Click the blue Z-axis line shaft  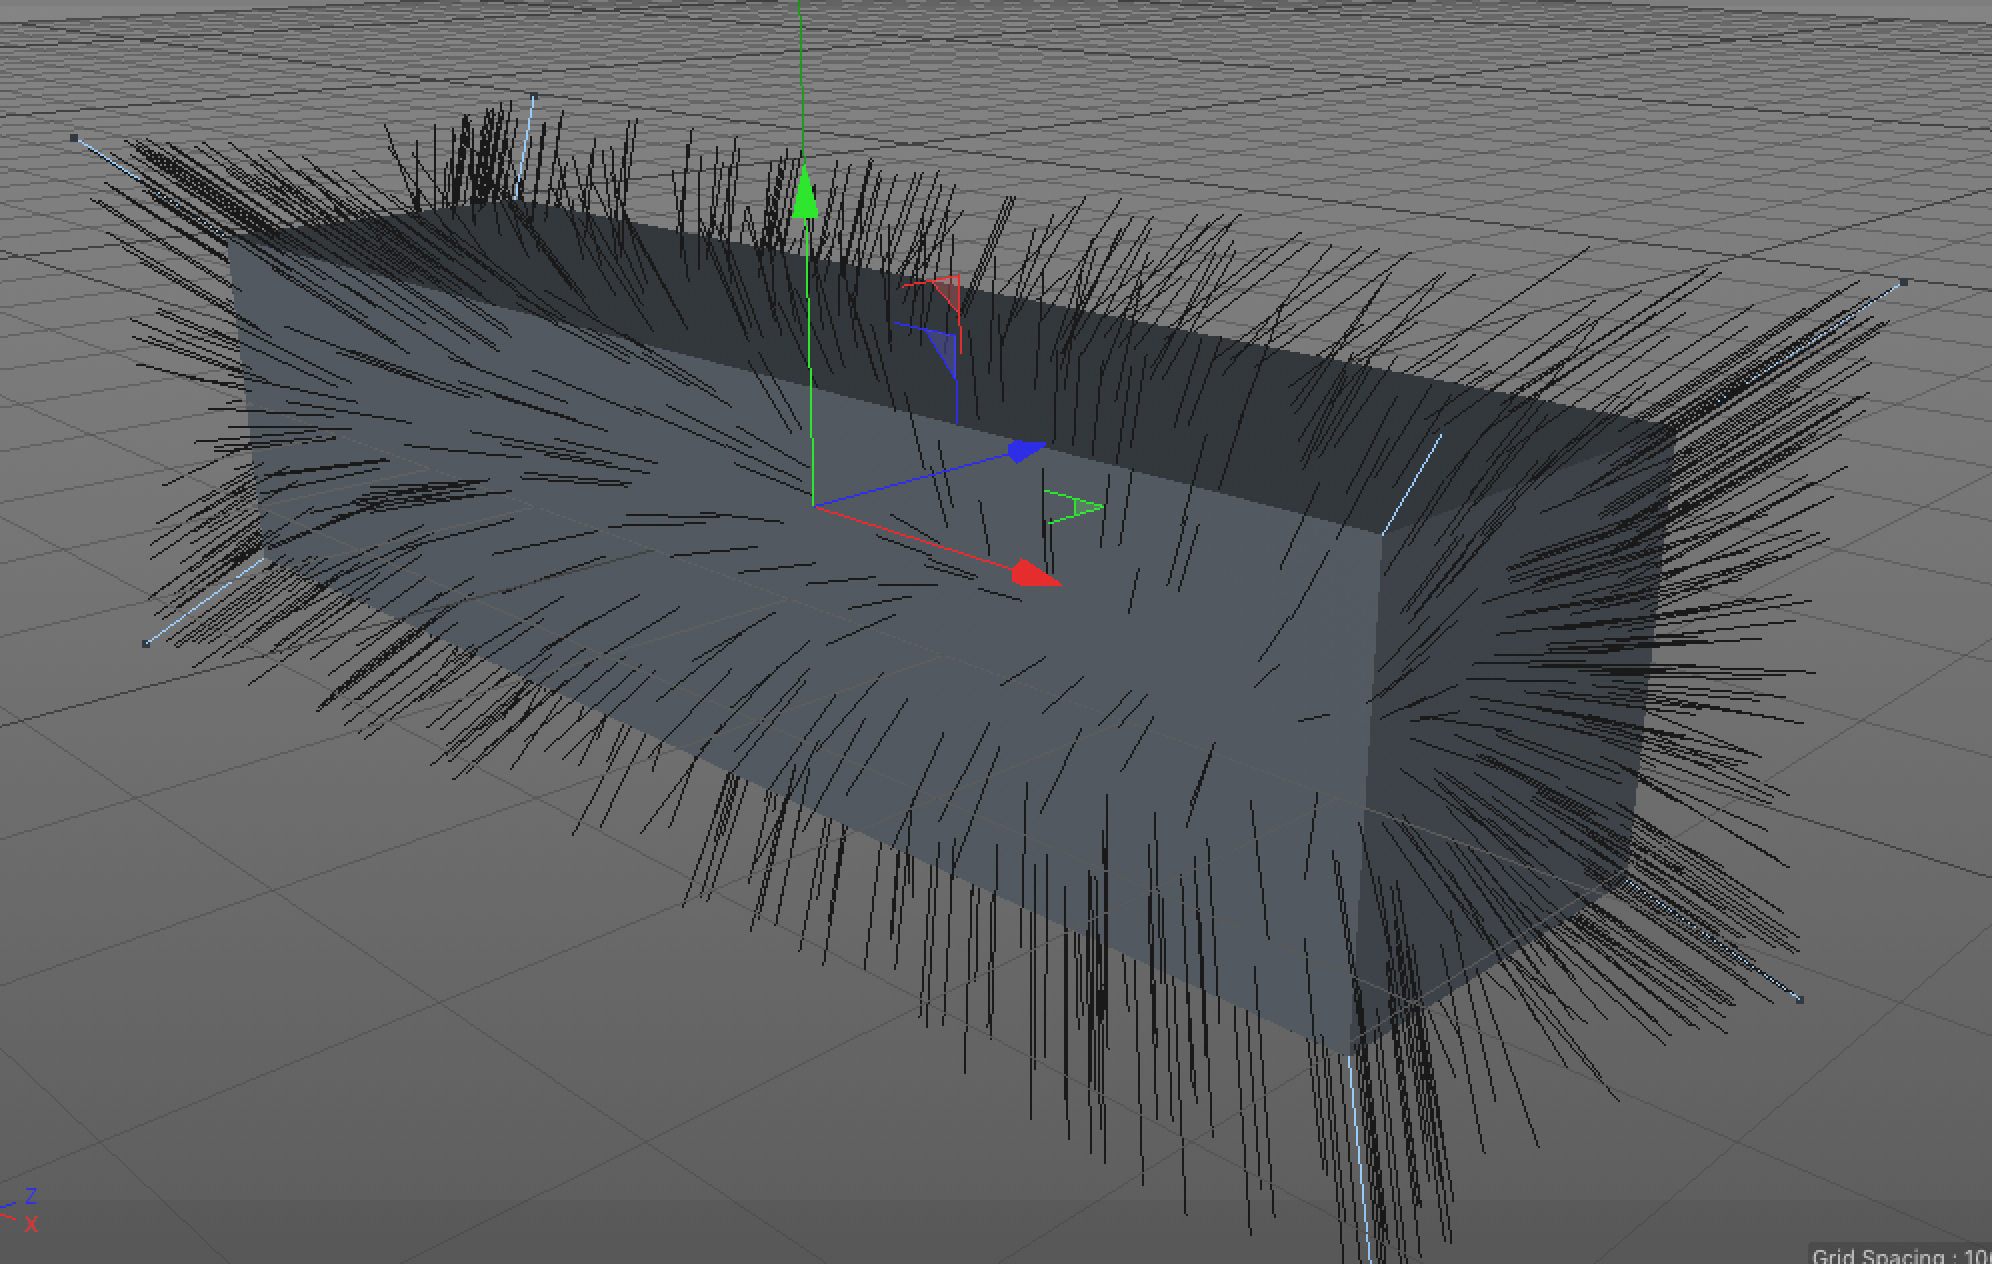(x=910, y=480)
